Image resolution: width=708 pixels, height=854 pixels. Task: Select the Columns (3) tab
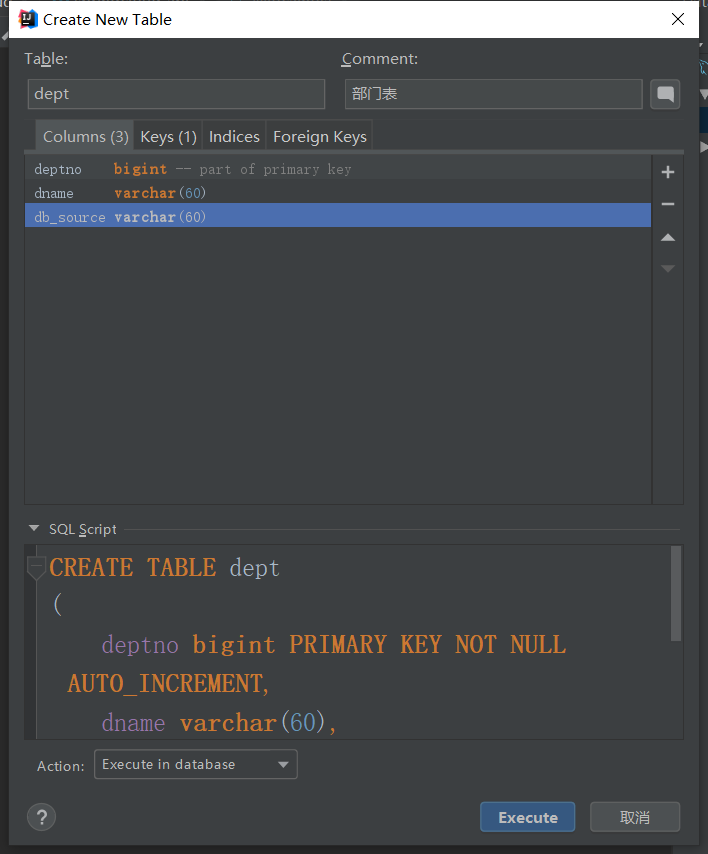click(85, 137)
